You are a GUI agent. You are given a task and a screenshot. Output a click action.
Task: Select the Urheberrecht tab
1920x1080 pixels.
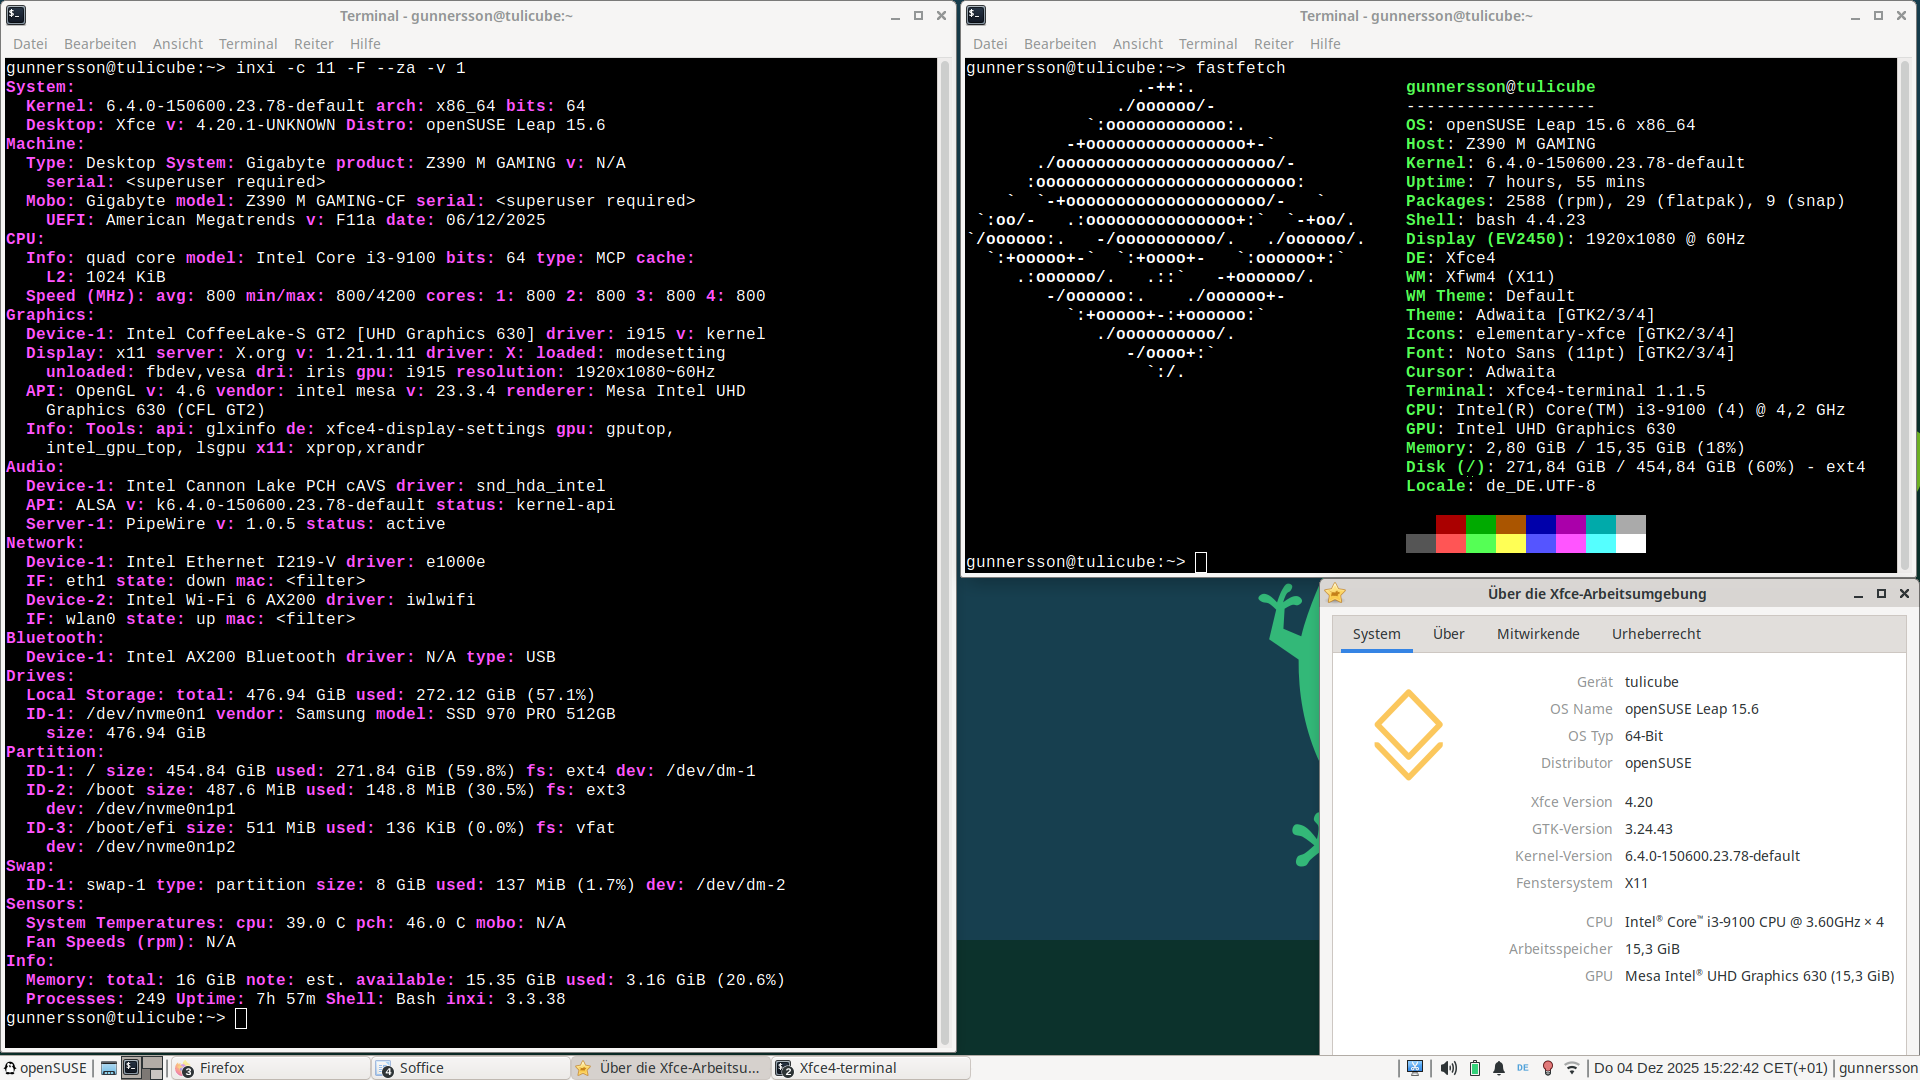pyautogui.click(x=1655, y=634)
